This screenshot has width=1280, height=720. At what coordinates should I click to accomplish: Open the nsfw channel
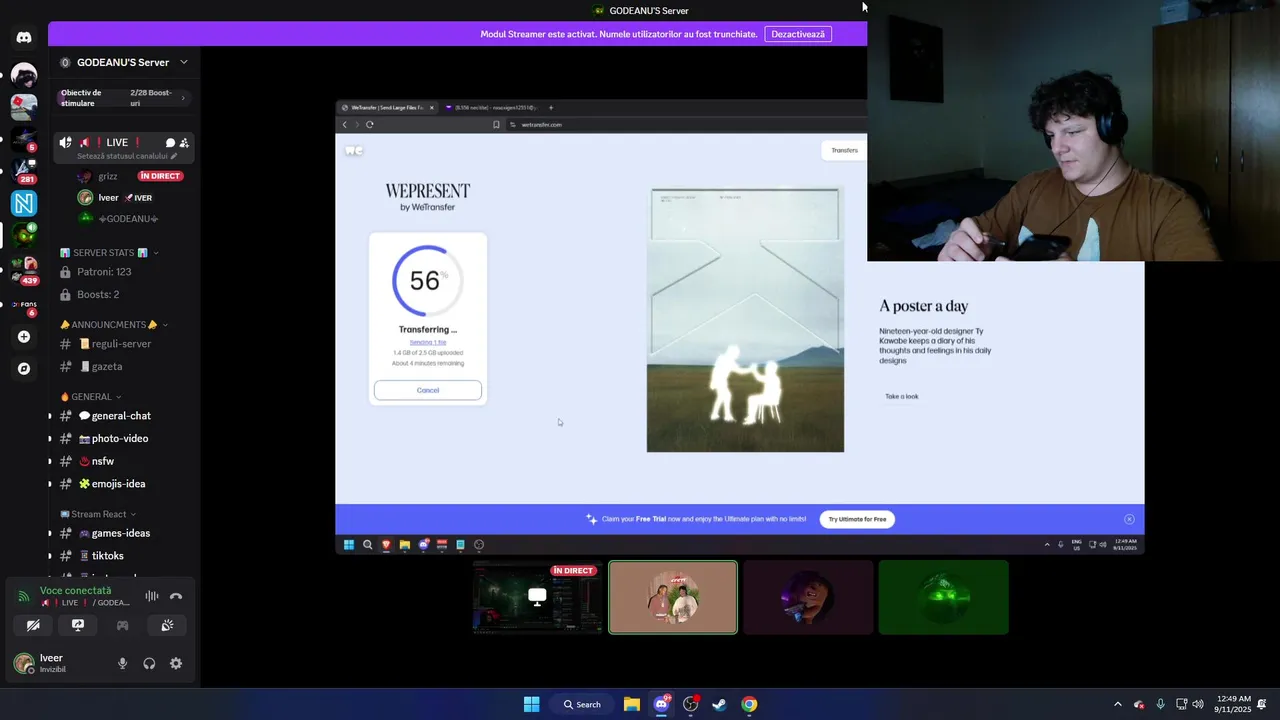pyautogui.click(x=124, y=461)
